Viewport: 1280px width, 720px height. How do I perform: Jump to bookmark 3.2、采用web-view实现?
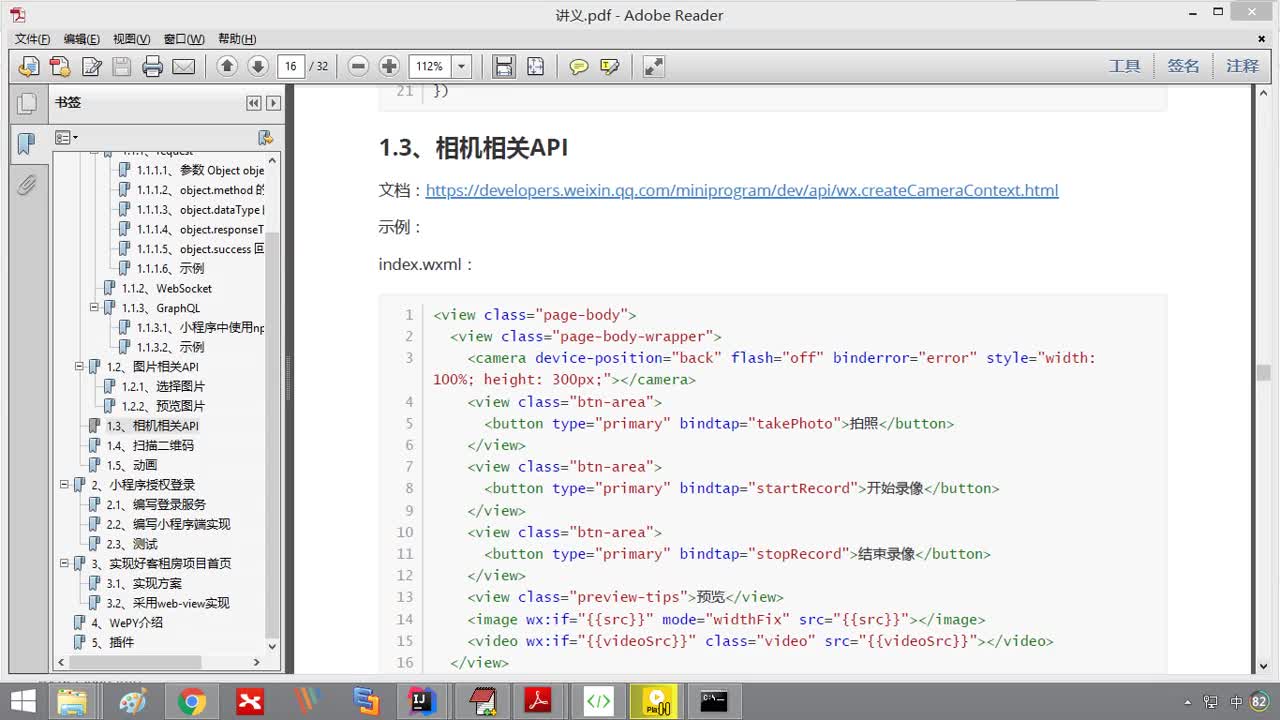point(168,603)
